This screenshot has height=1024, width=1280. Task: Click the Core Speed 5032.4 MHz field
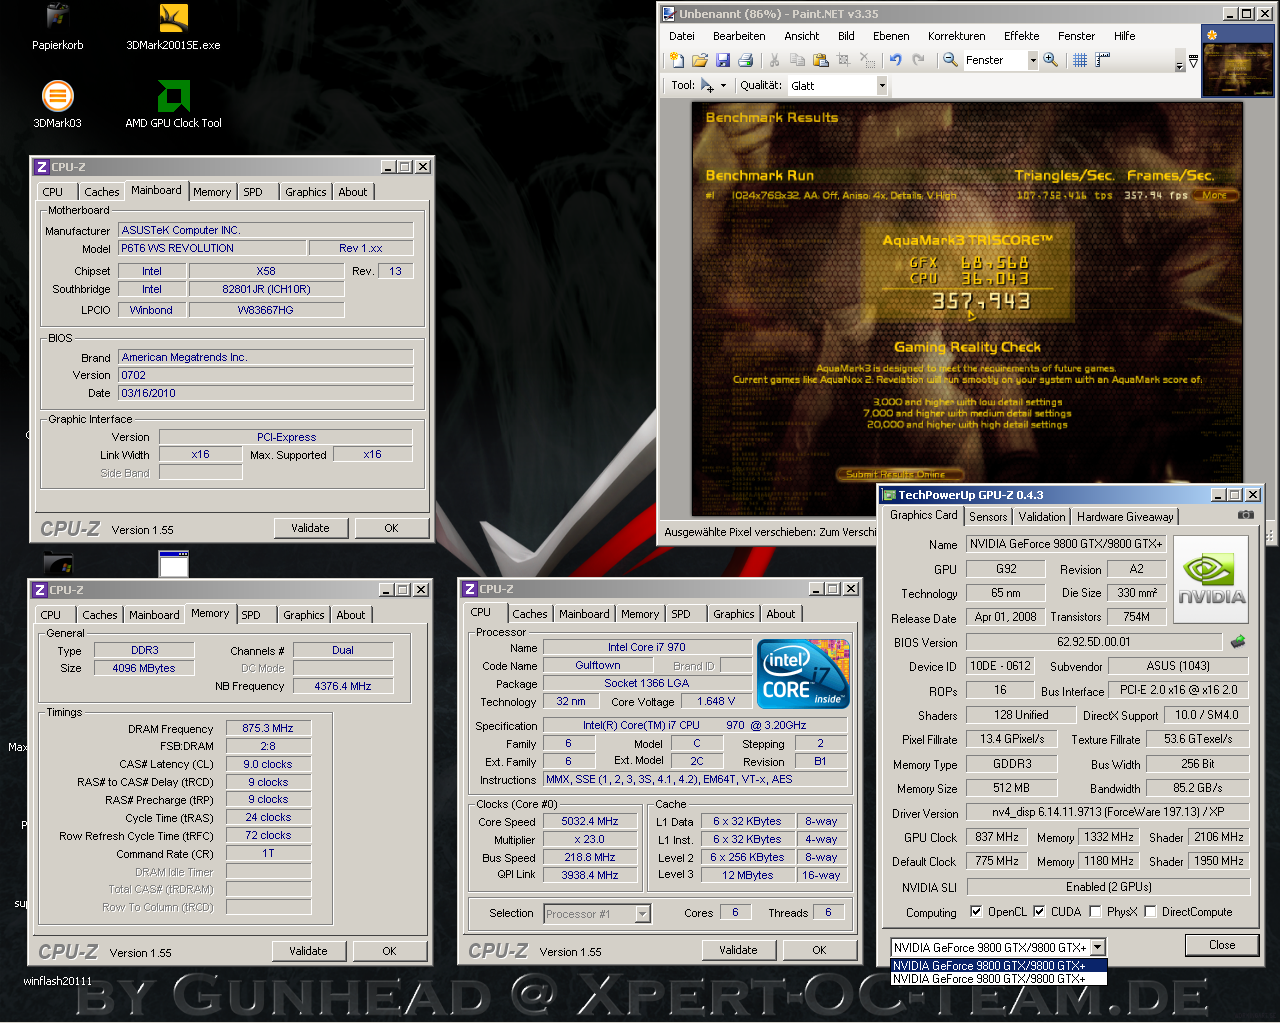589,821
